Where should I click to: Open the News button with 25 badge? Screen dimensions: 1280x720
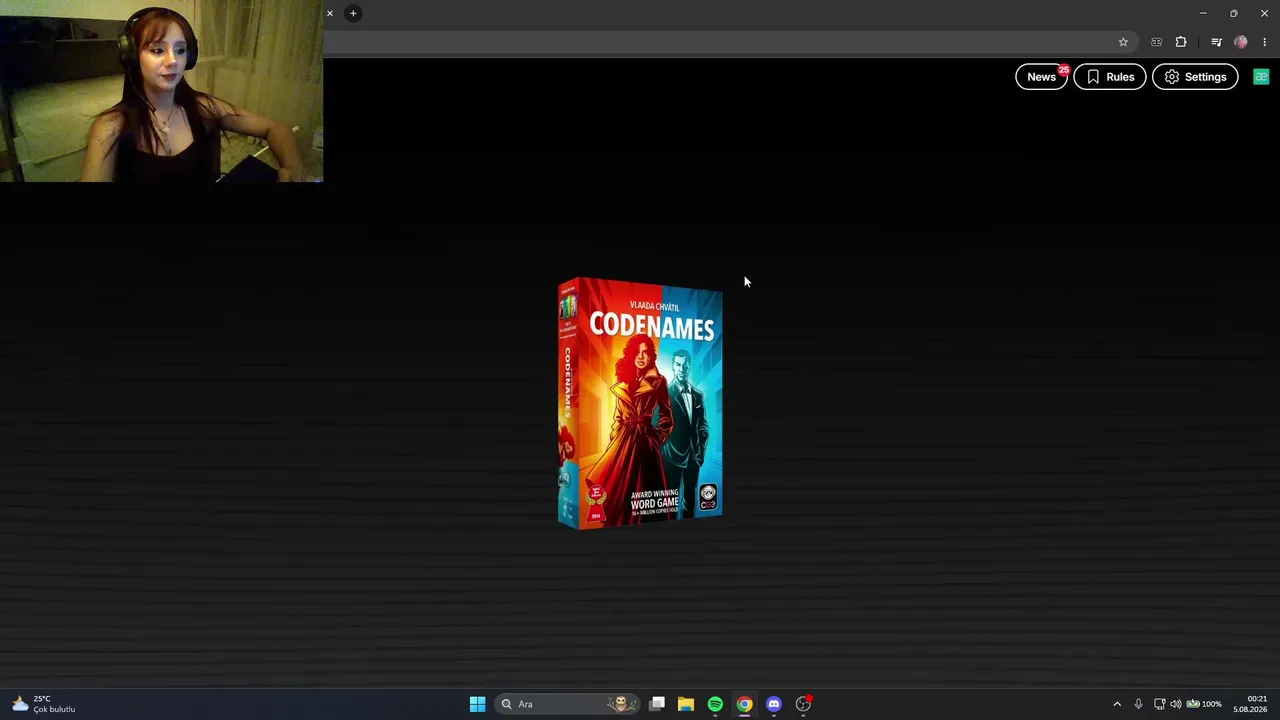[1041, 77]
